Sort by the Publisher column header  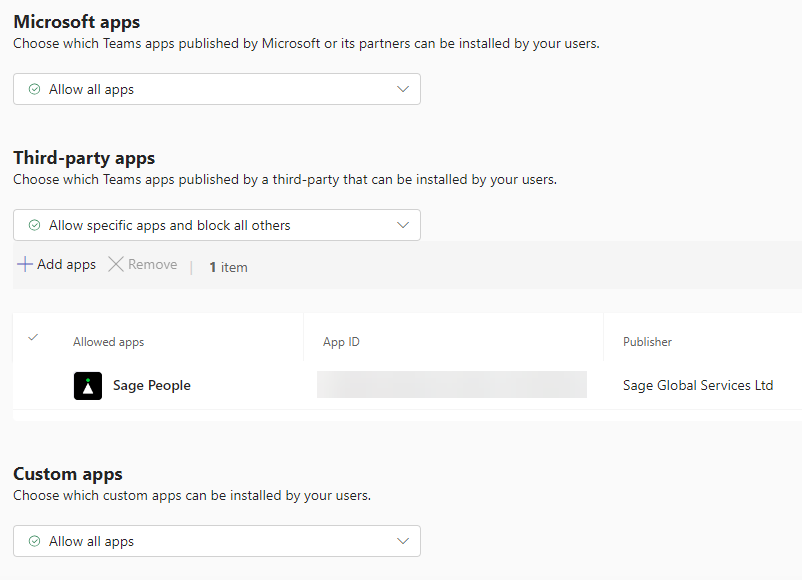[x=647, y=342]
